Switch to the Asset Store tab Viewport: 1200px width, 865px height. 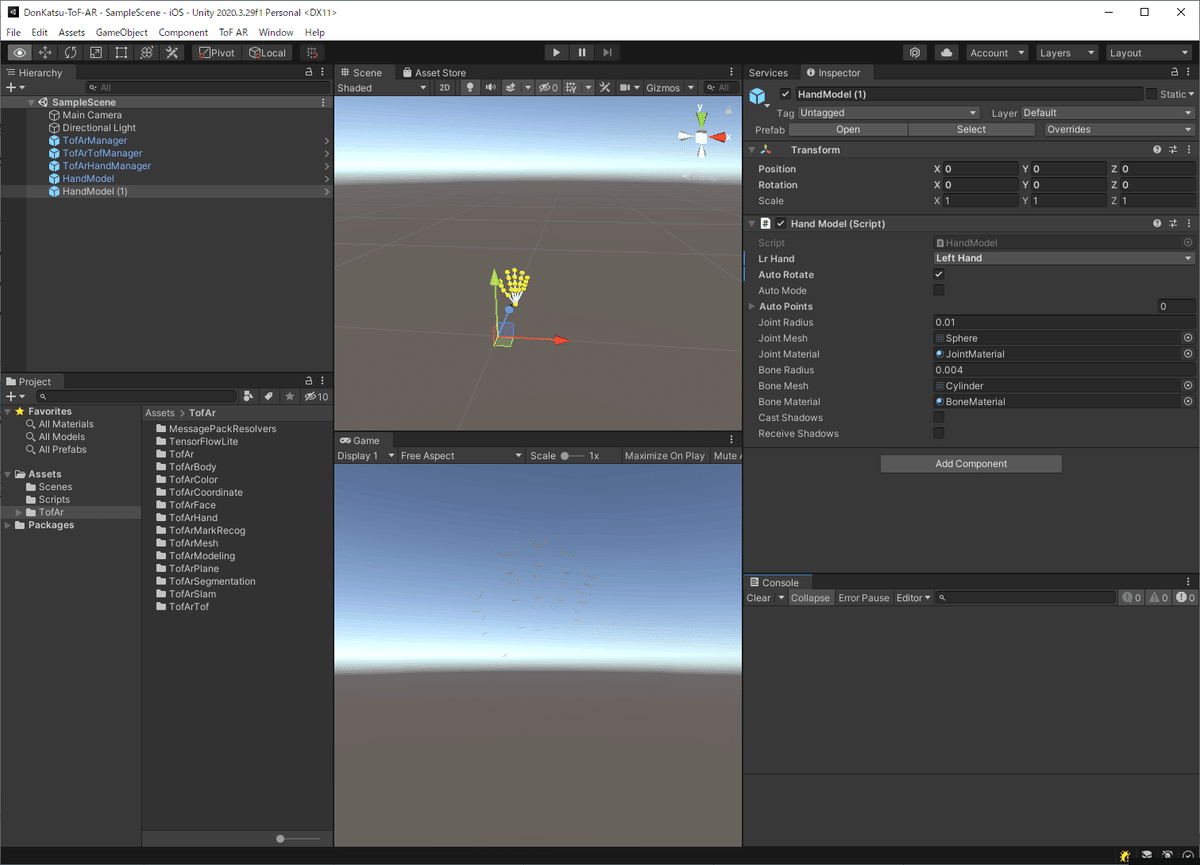[434, 73]
